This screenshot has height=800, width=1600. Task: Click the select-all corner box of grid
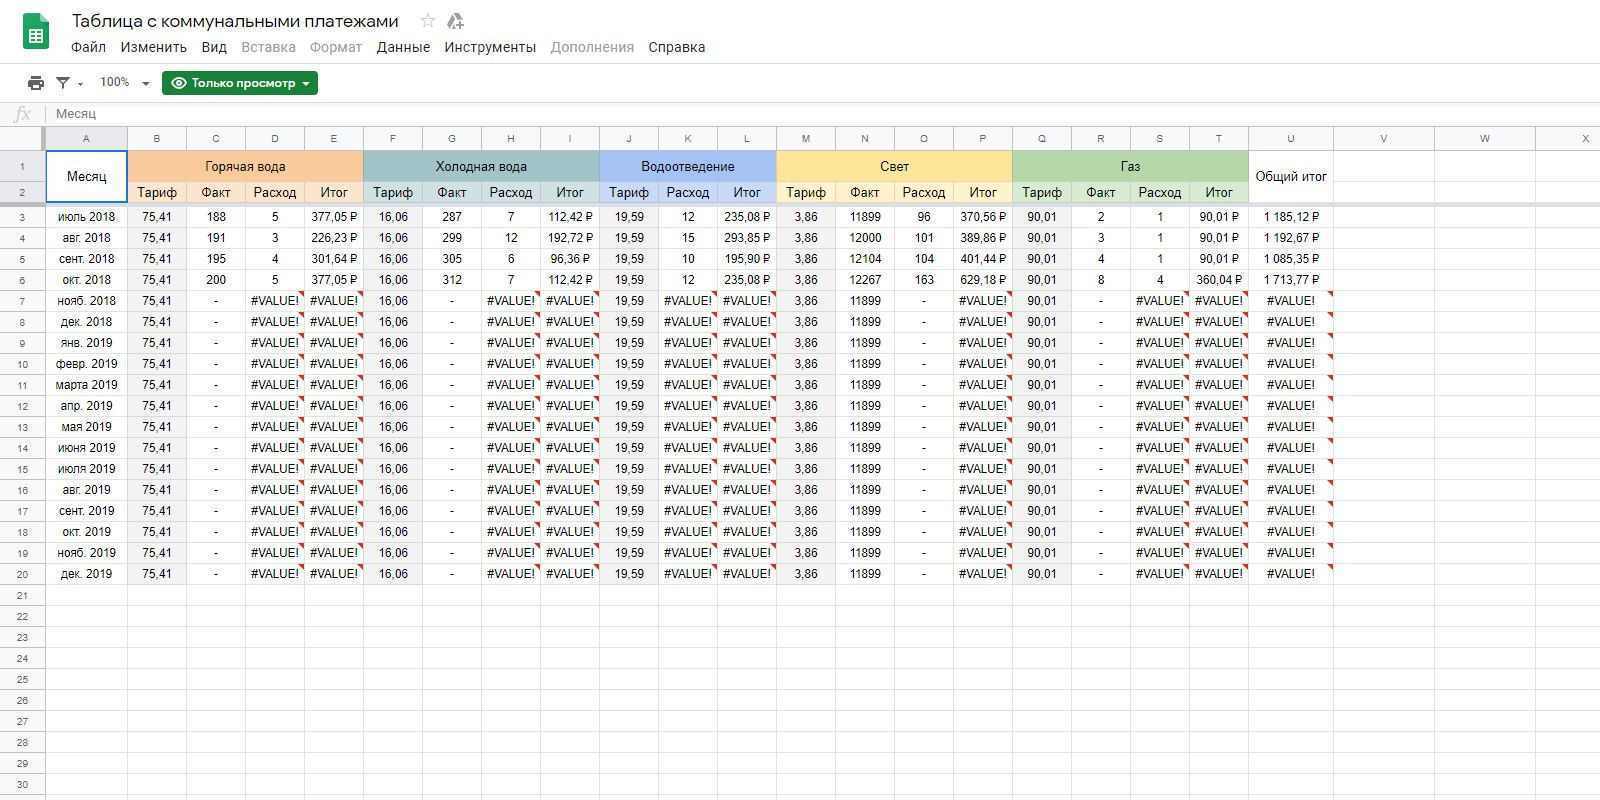tap(22, 139)
